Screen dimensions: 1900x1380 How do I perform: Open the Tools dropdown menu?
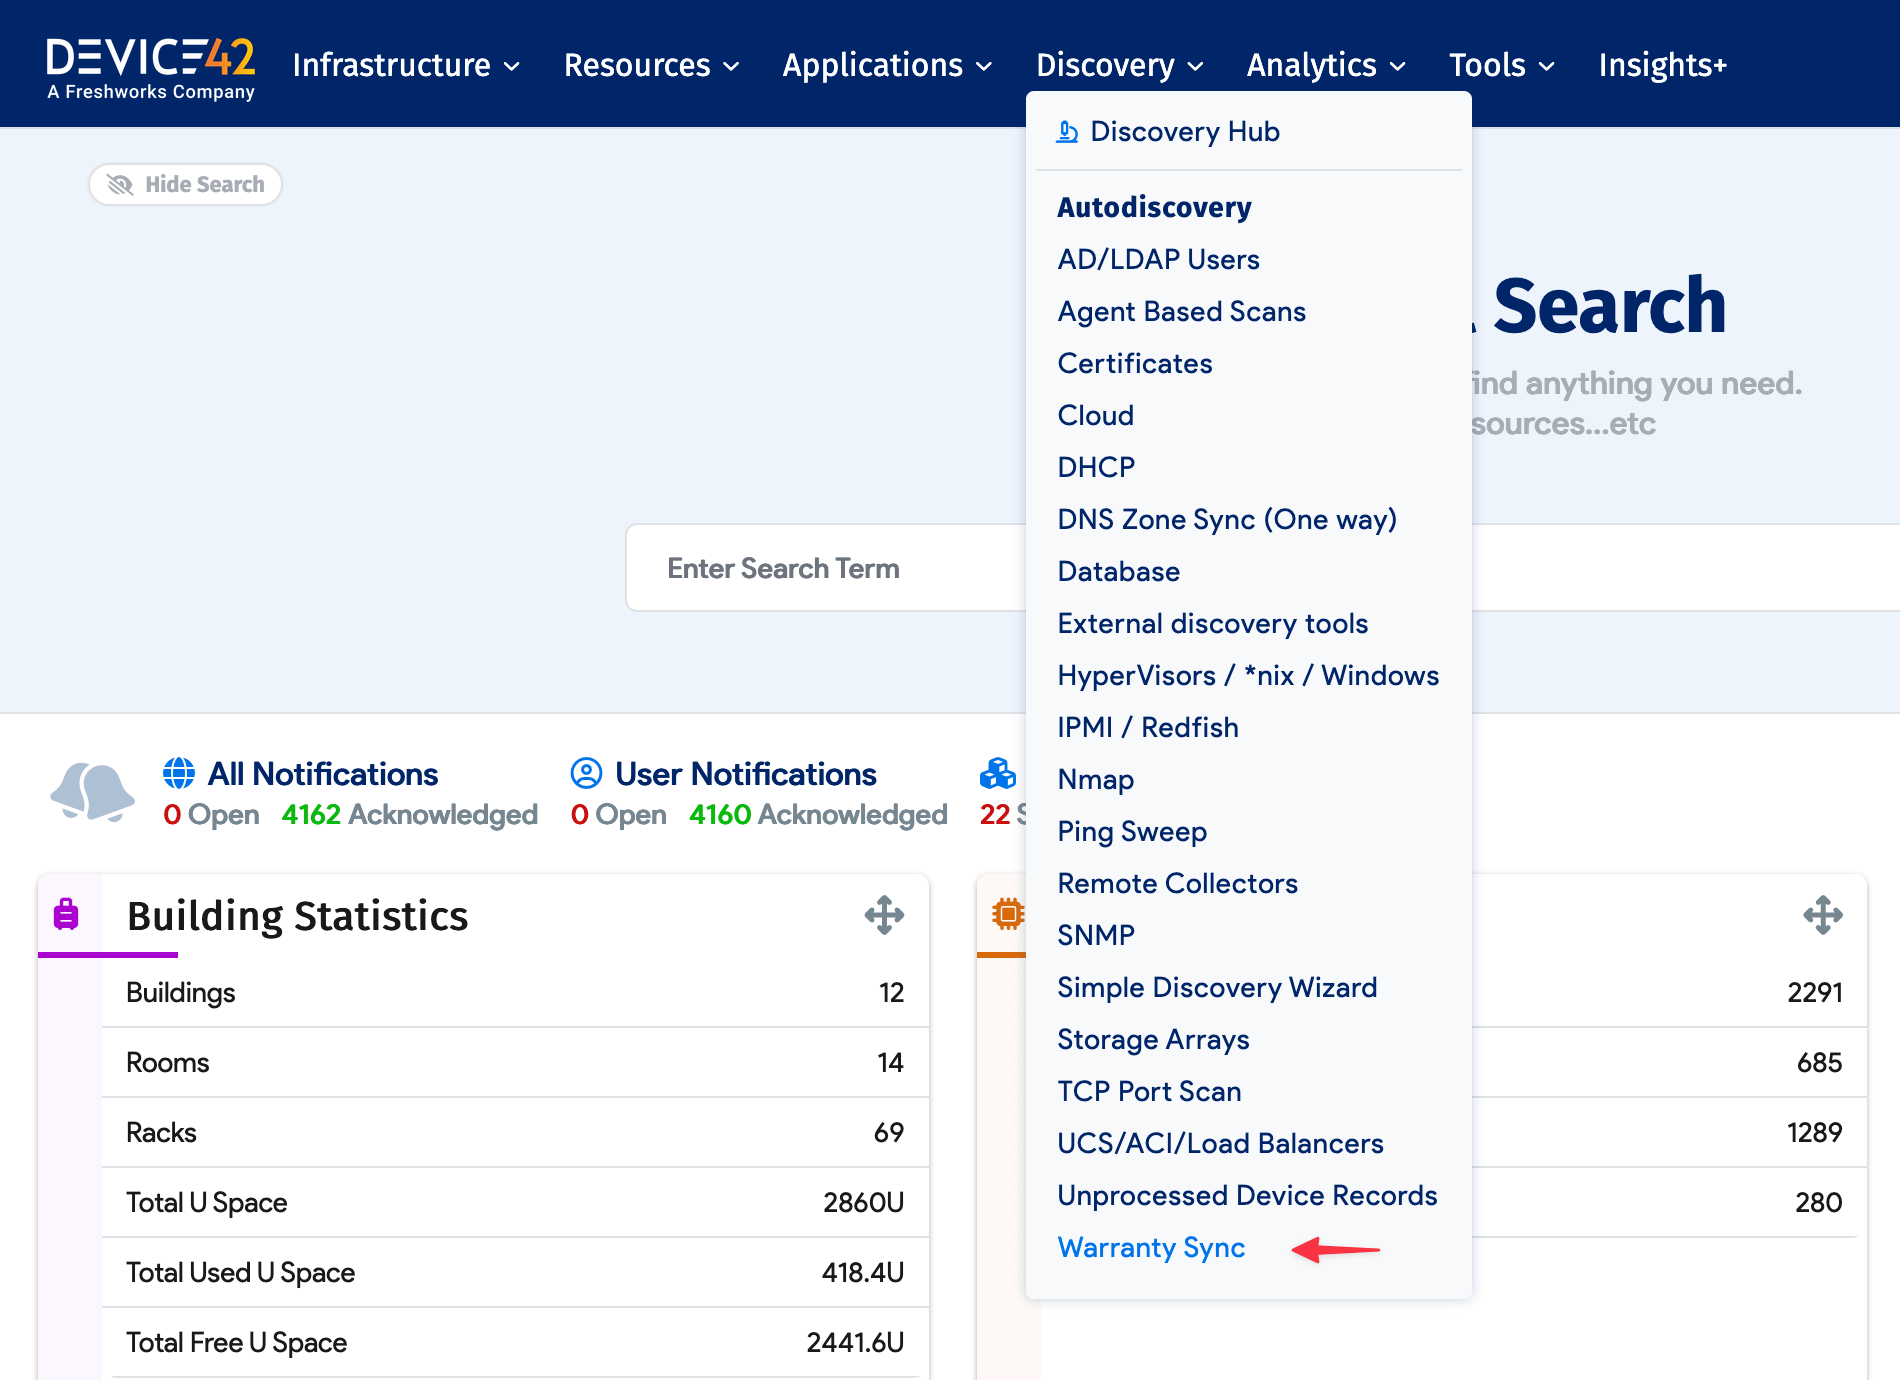click(x=1502, y=66)
